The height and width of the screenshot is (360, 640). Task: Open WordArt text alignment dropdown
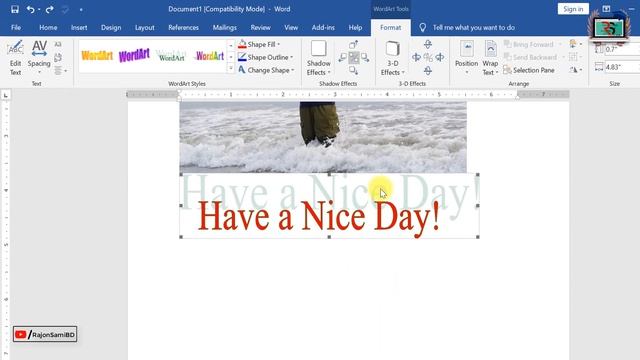[x=60, y=71]
